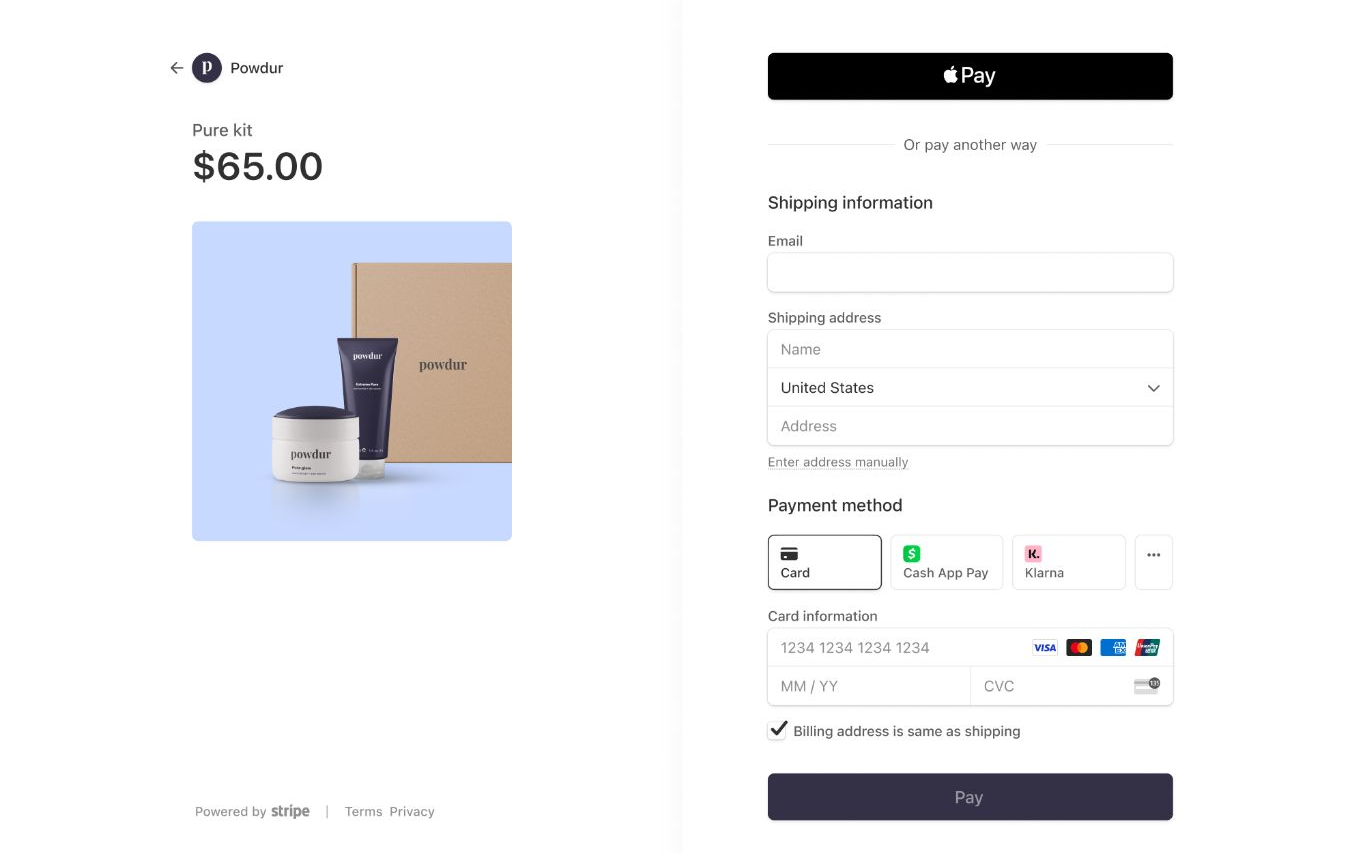The width and height of the screenshot is (1365, 853).
Task: Click Enter address manually link
Action: click(838, 462)
